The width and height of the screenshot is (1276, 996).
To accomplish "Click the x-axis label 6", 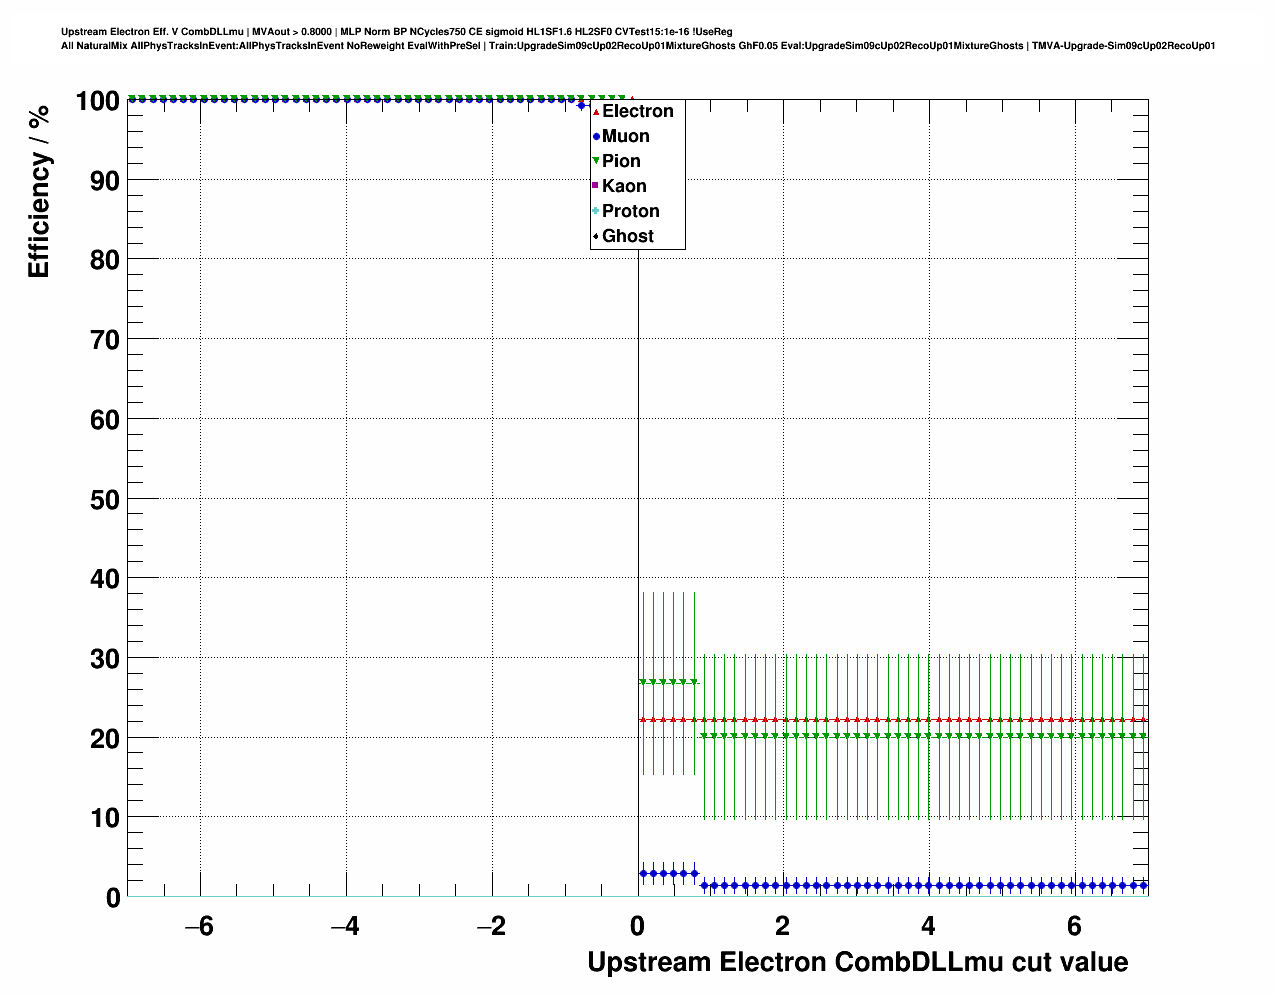I will (x=1074, y=926).
